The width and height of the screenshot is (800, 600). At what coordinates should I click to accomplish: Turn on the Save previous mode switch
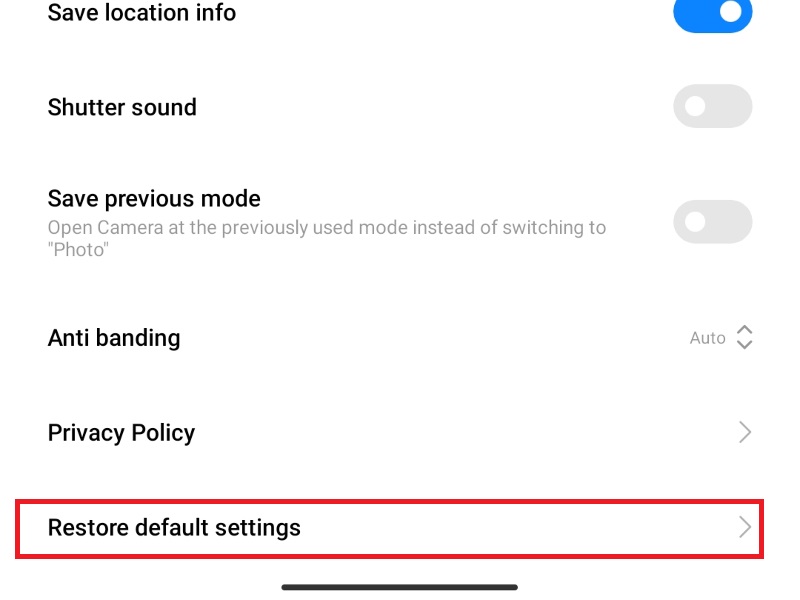coord(712,222)
